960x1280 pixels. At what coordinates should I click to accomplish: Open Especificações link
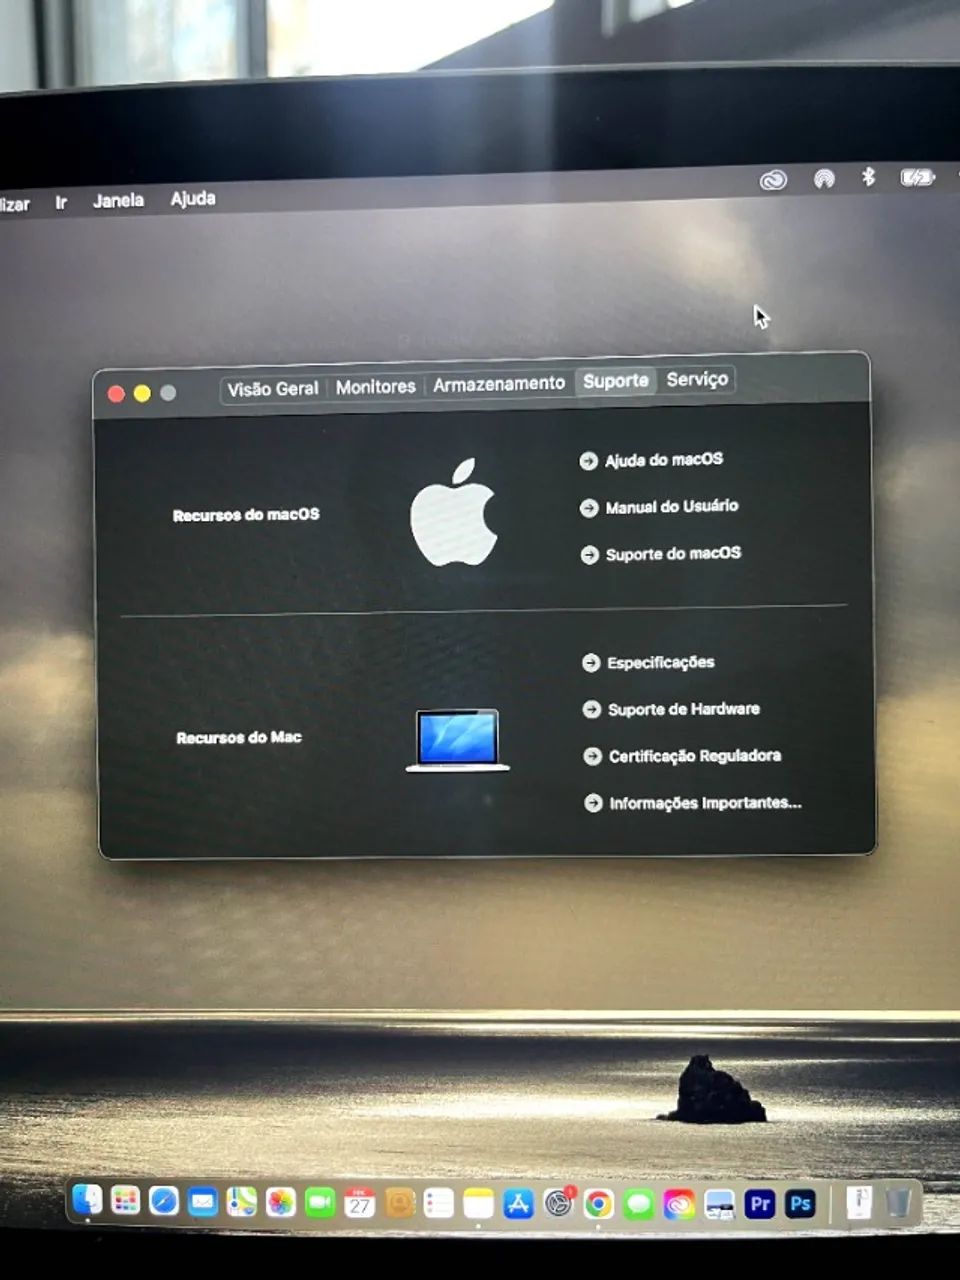[x=648, y=662]
